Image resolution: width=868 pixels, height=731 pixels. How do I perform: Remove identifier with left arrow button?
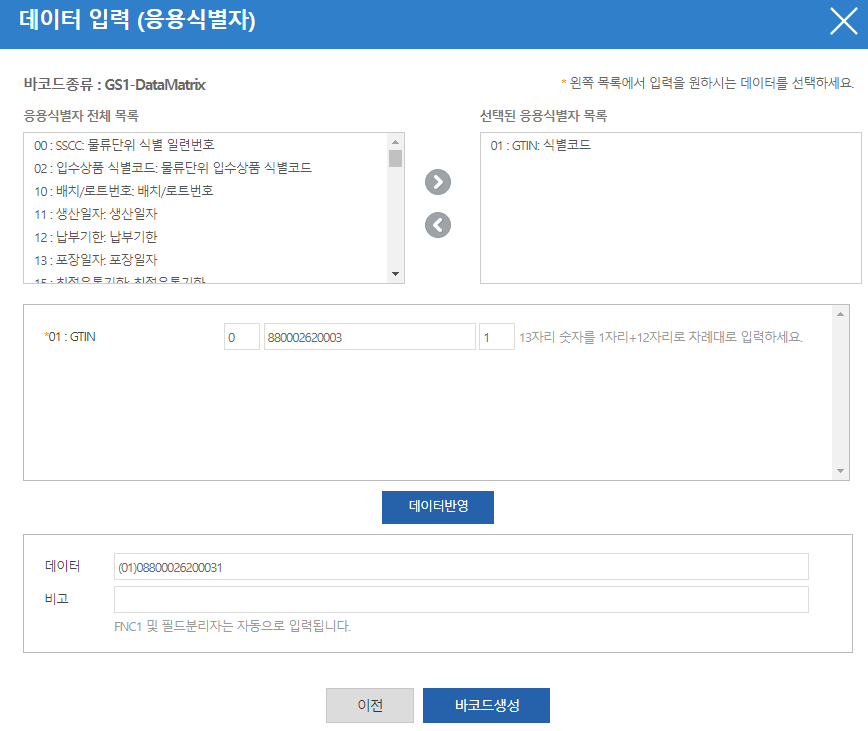click(x=438, y=225)
